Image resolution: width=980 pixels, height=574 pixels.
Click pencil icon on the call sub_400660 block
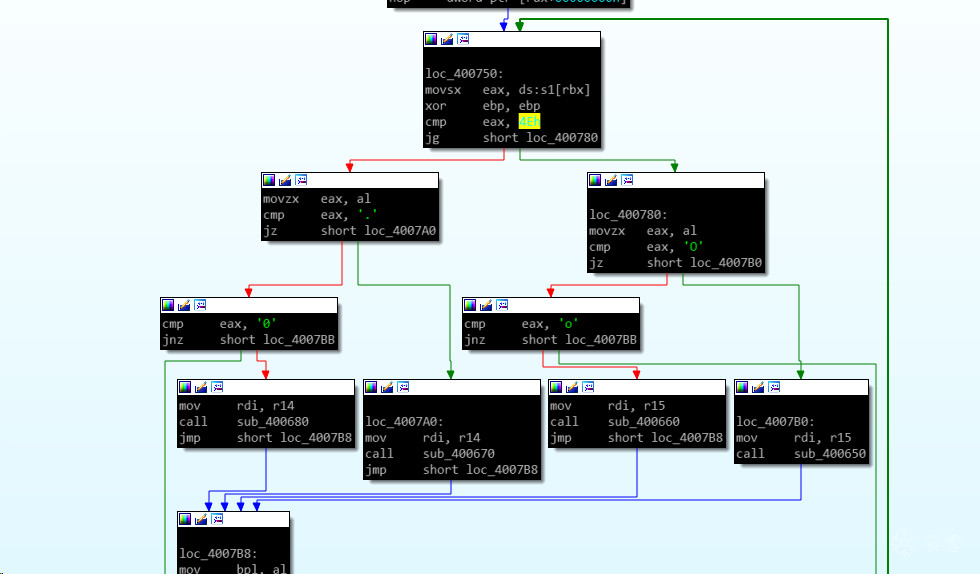[572, 387]
